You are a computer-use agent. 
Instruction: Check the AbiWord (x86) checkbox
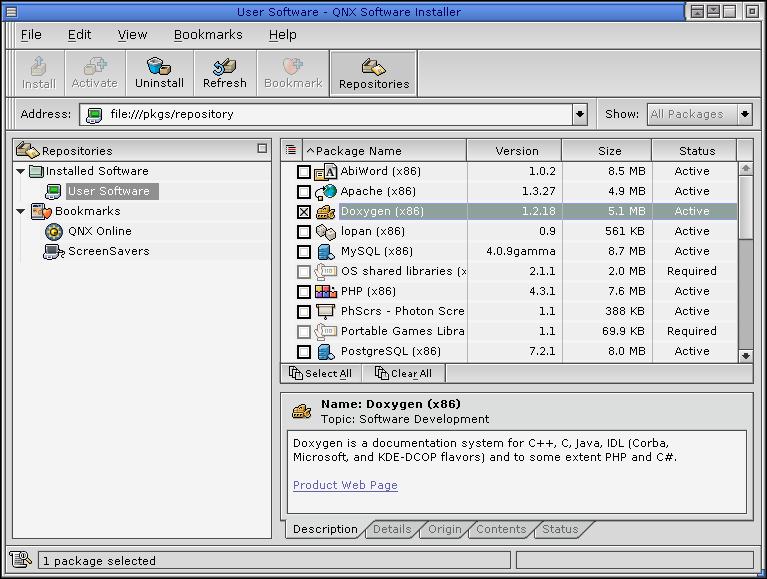[x=304, y=172]
